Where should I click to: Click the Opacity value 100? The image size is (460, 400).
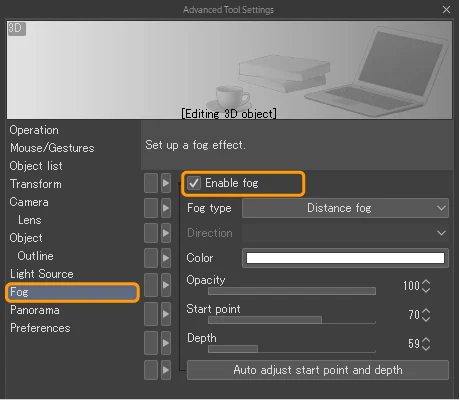pyautogui.click(x=411, y=286)
